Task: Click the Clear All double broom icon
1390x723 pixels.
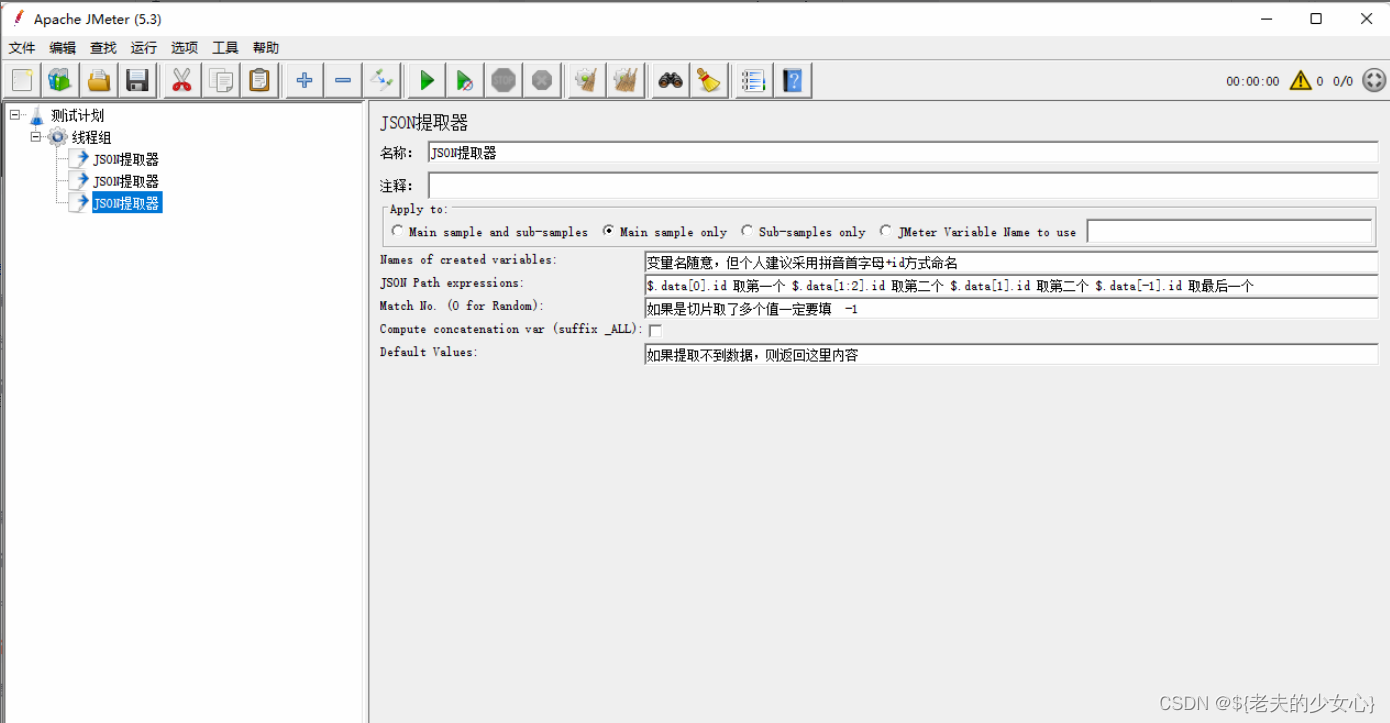Action: (x=626, y=80)
